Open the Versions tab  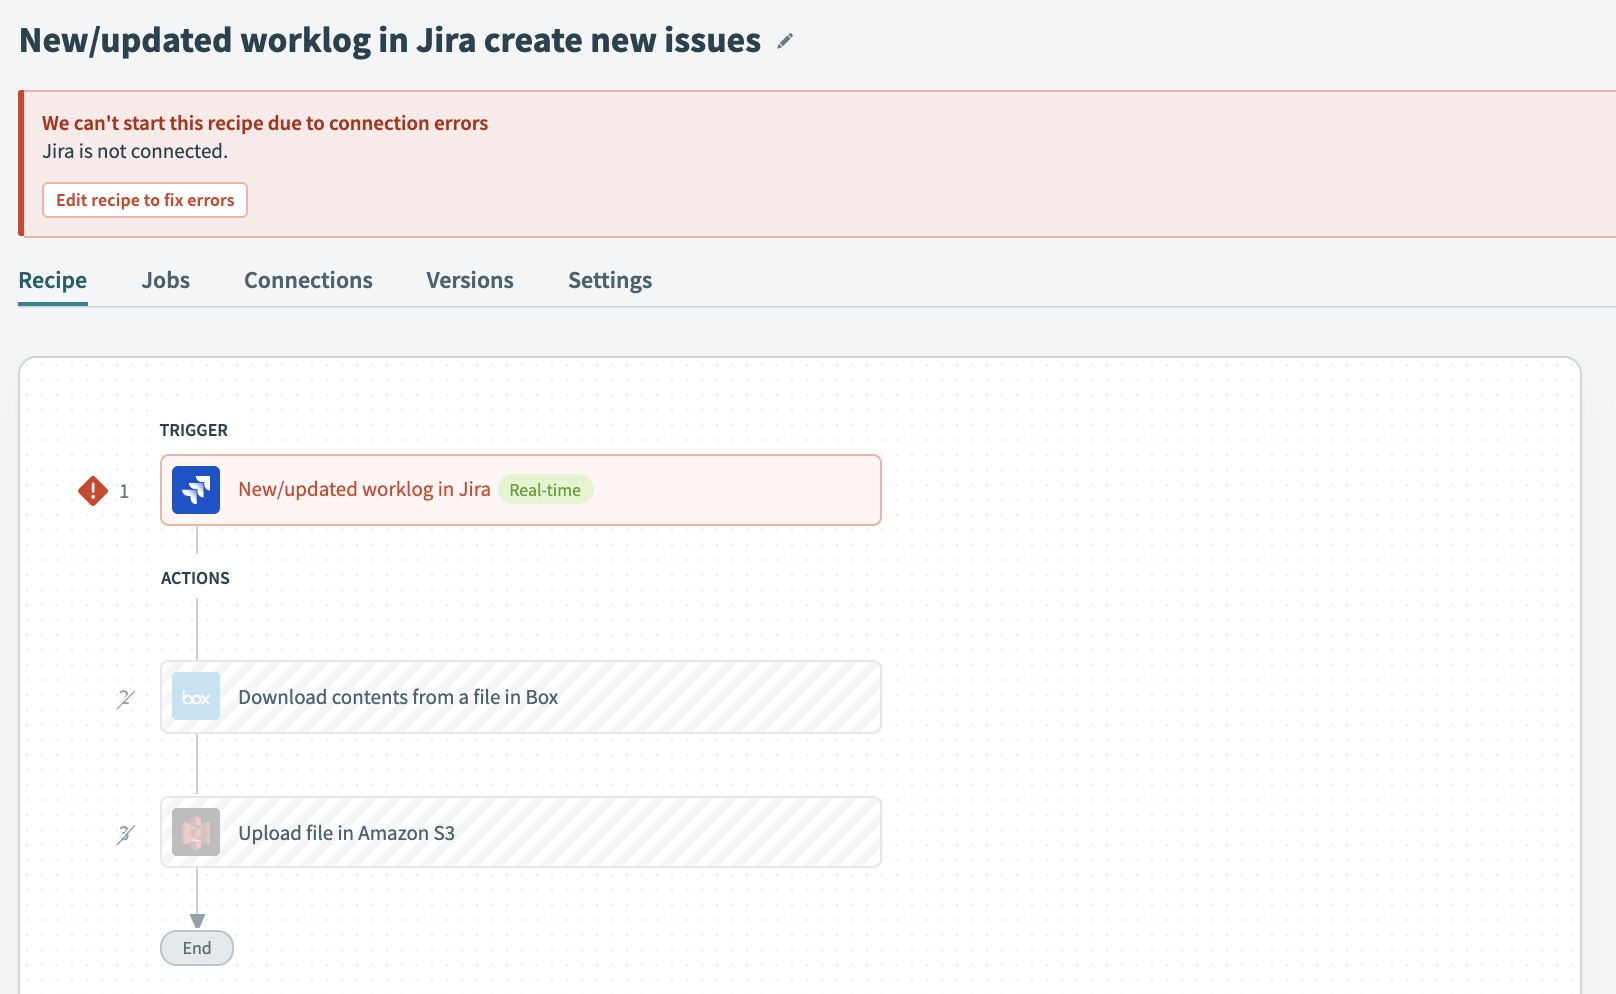click(x=470, y=280)
